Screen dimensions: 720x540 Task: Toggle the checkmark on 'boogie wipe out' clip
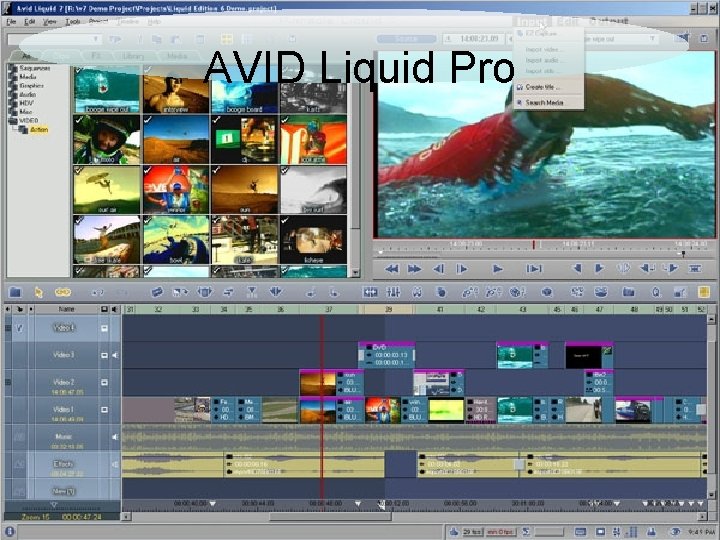click(79, 71)
